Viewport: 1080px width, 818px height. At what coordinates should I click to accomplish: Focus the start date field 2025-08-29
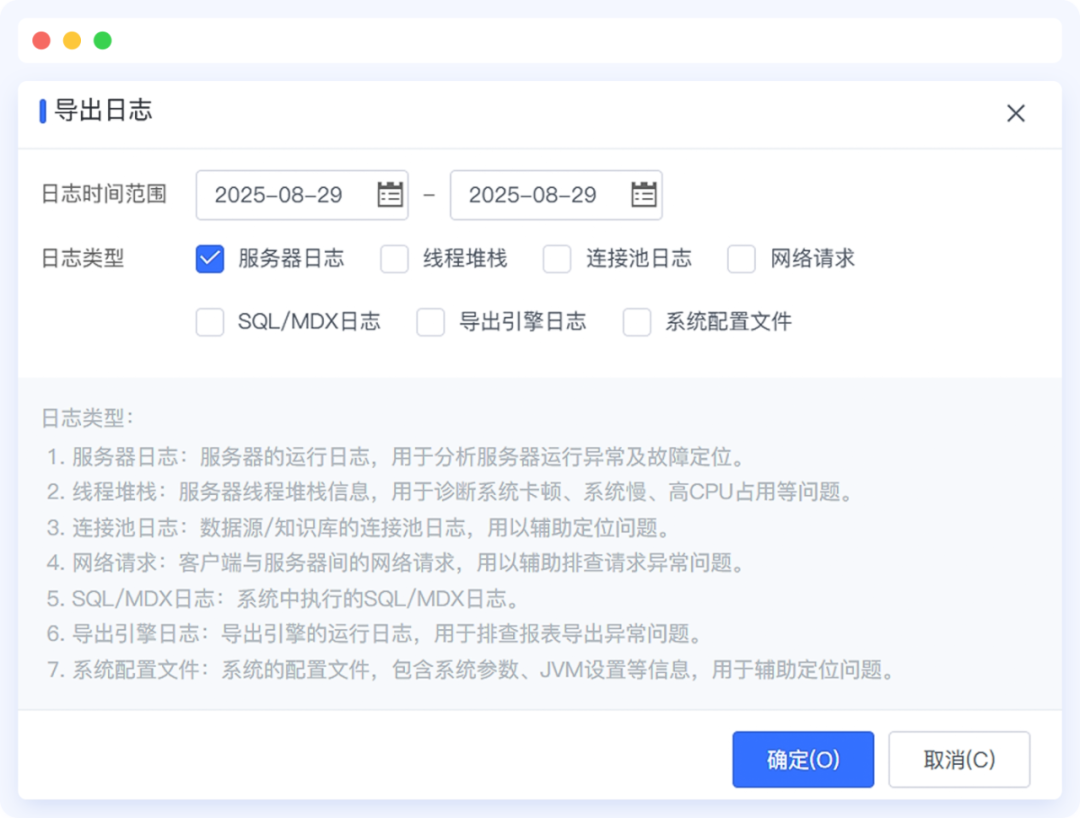pyautogui.click(x=302, y=195)
